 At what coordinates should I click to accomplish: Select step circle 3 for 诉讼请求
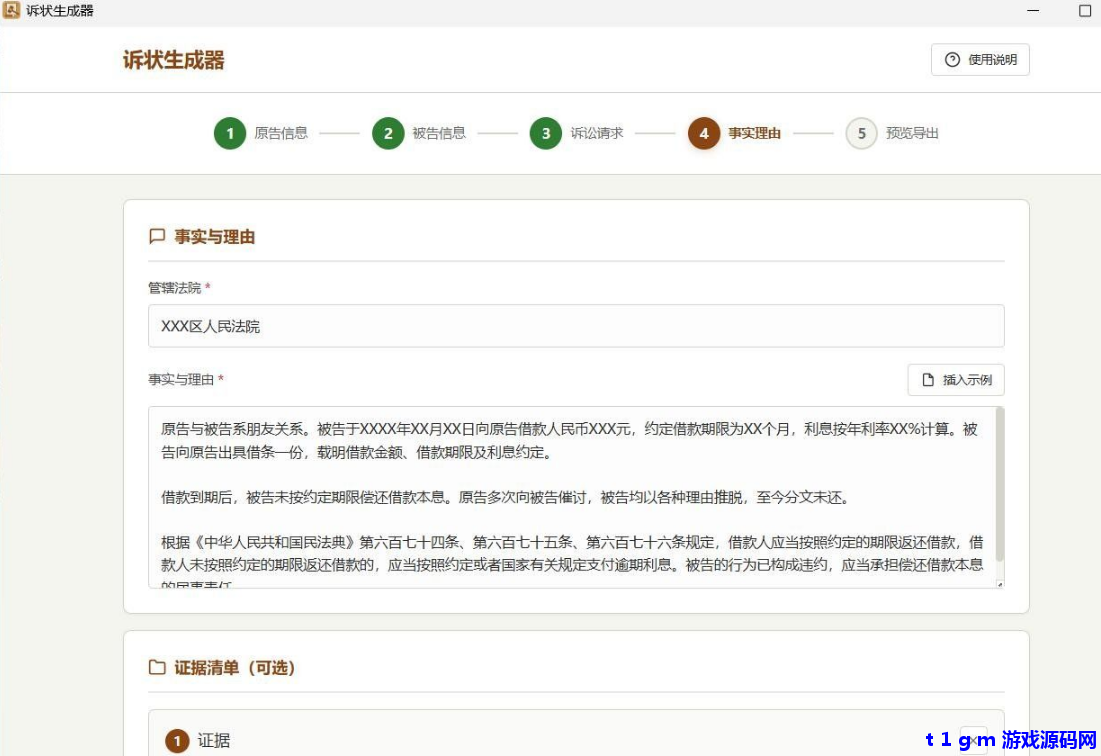pos(545,133)
